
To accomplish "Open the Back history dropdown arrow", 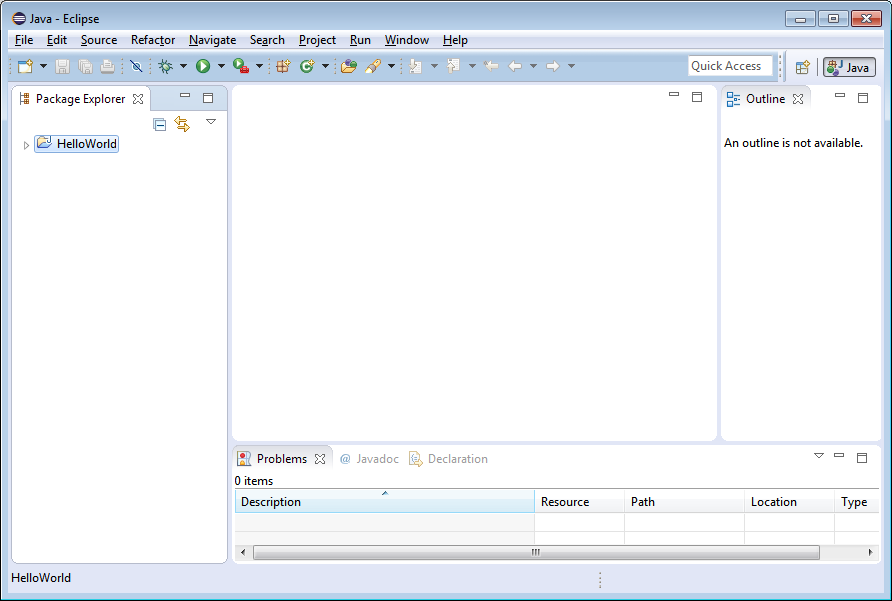I will tap(533, 67).
